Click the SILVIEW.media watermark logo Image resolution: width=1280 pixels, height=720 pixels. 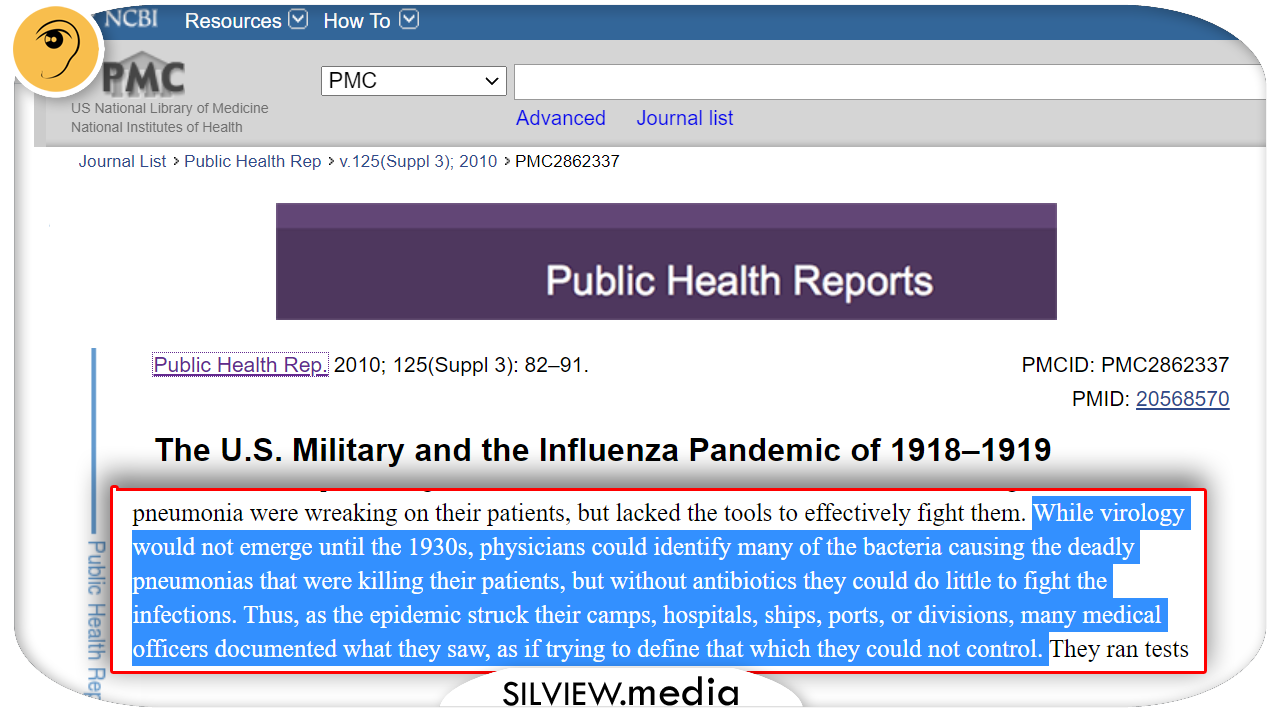tap(620, 692)
